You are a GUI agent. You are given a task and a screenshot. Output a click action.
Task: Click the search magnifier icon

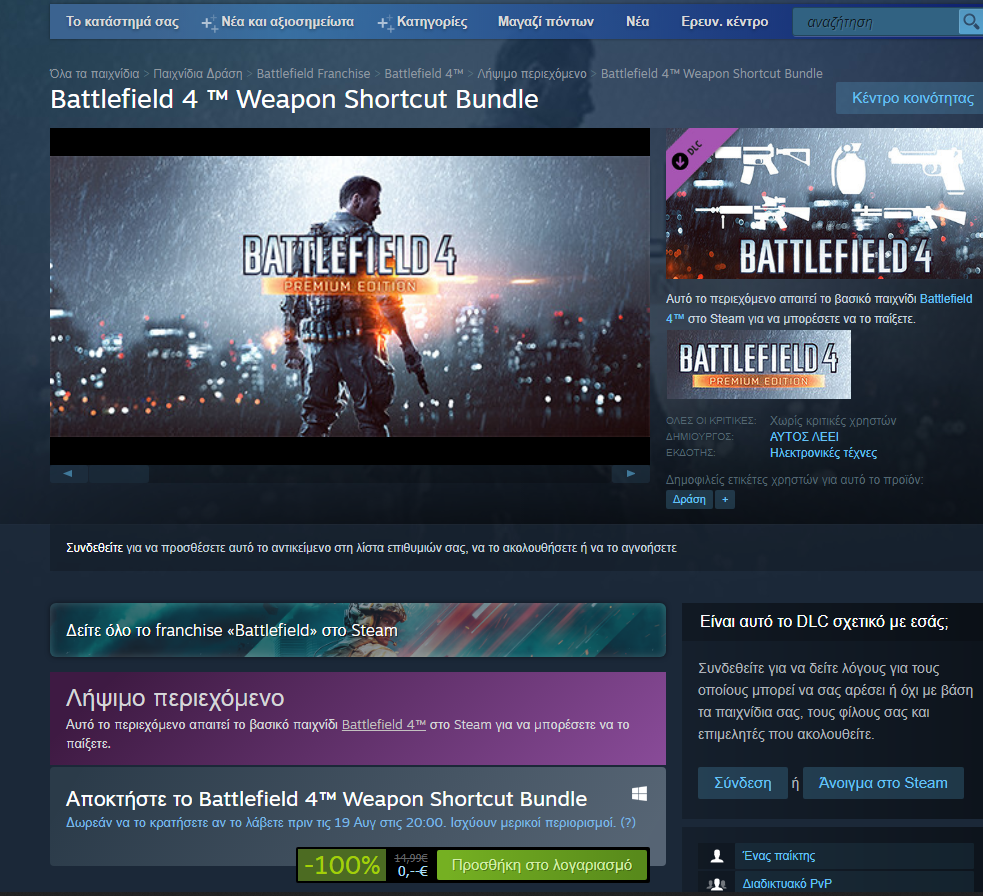pyautogui.click(x=970, y=22)
